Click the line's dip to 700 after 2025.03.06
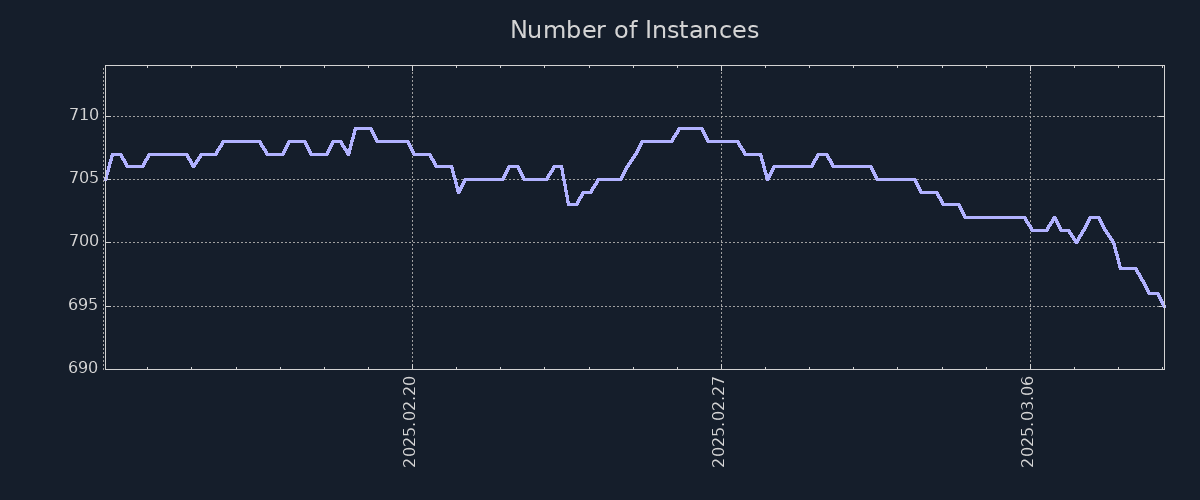Screen dimensions: 1200x500 pyautogui.click(x=1076, y=242)
